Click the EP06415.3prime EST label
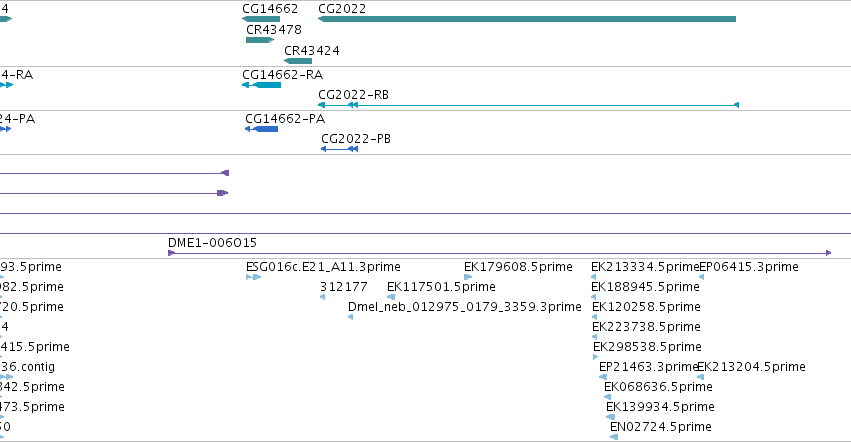The width and height of the screenshot is (851, 442). pos(749,267)
